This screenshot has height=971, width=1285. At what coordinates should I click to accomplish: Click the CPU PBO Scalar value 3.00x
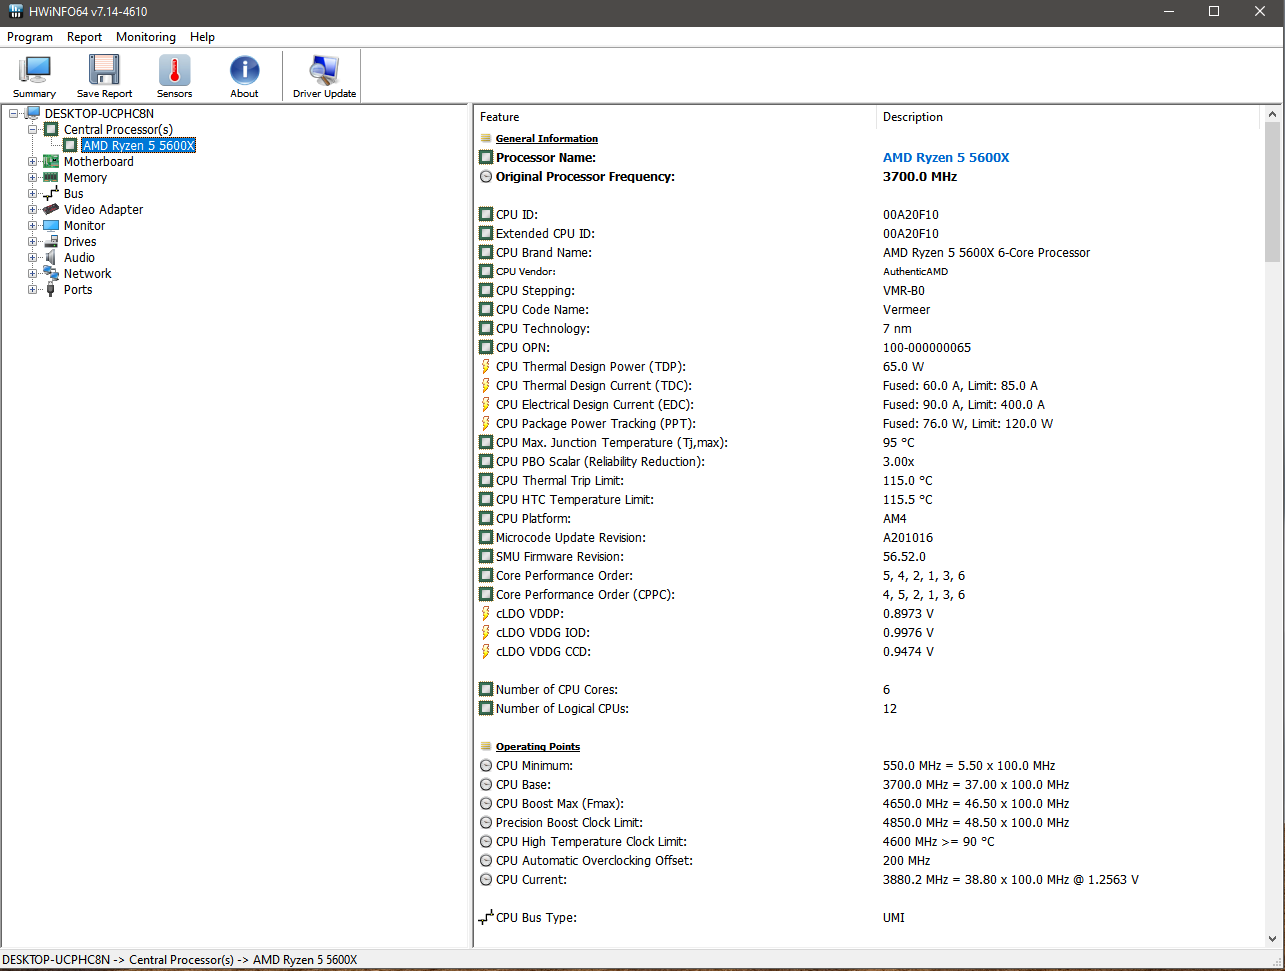click(x=899, y=462)
